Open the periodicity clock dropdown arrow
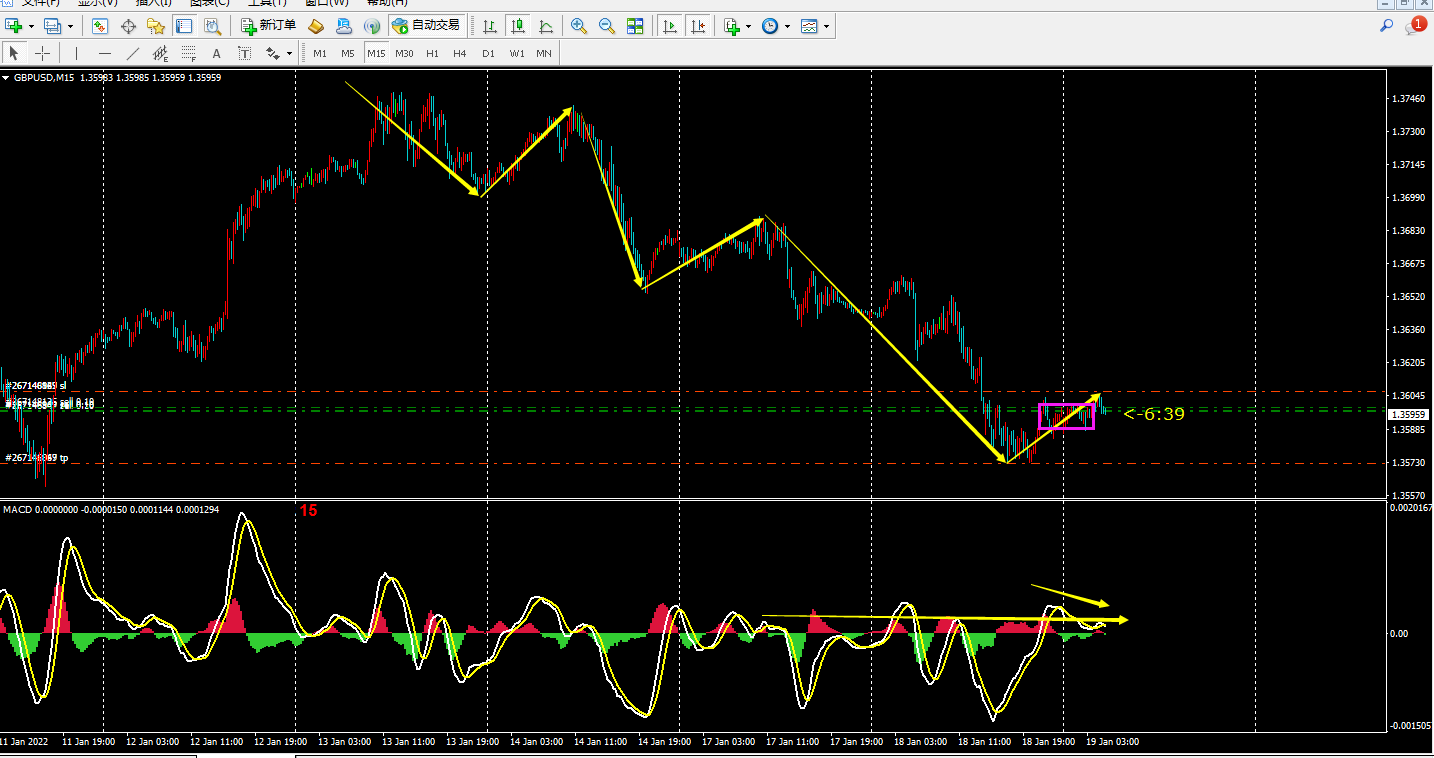 [787, 27]
